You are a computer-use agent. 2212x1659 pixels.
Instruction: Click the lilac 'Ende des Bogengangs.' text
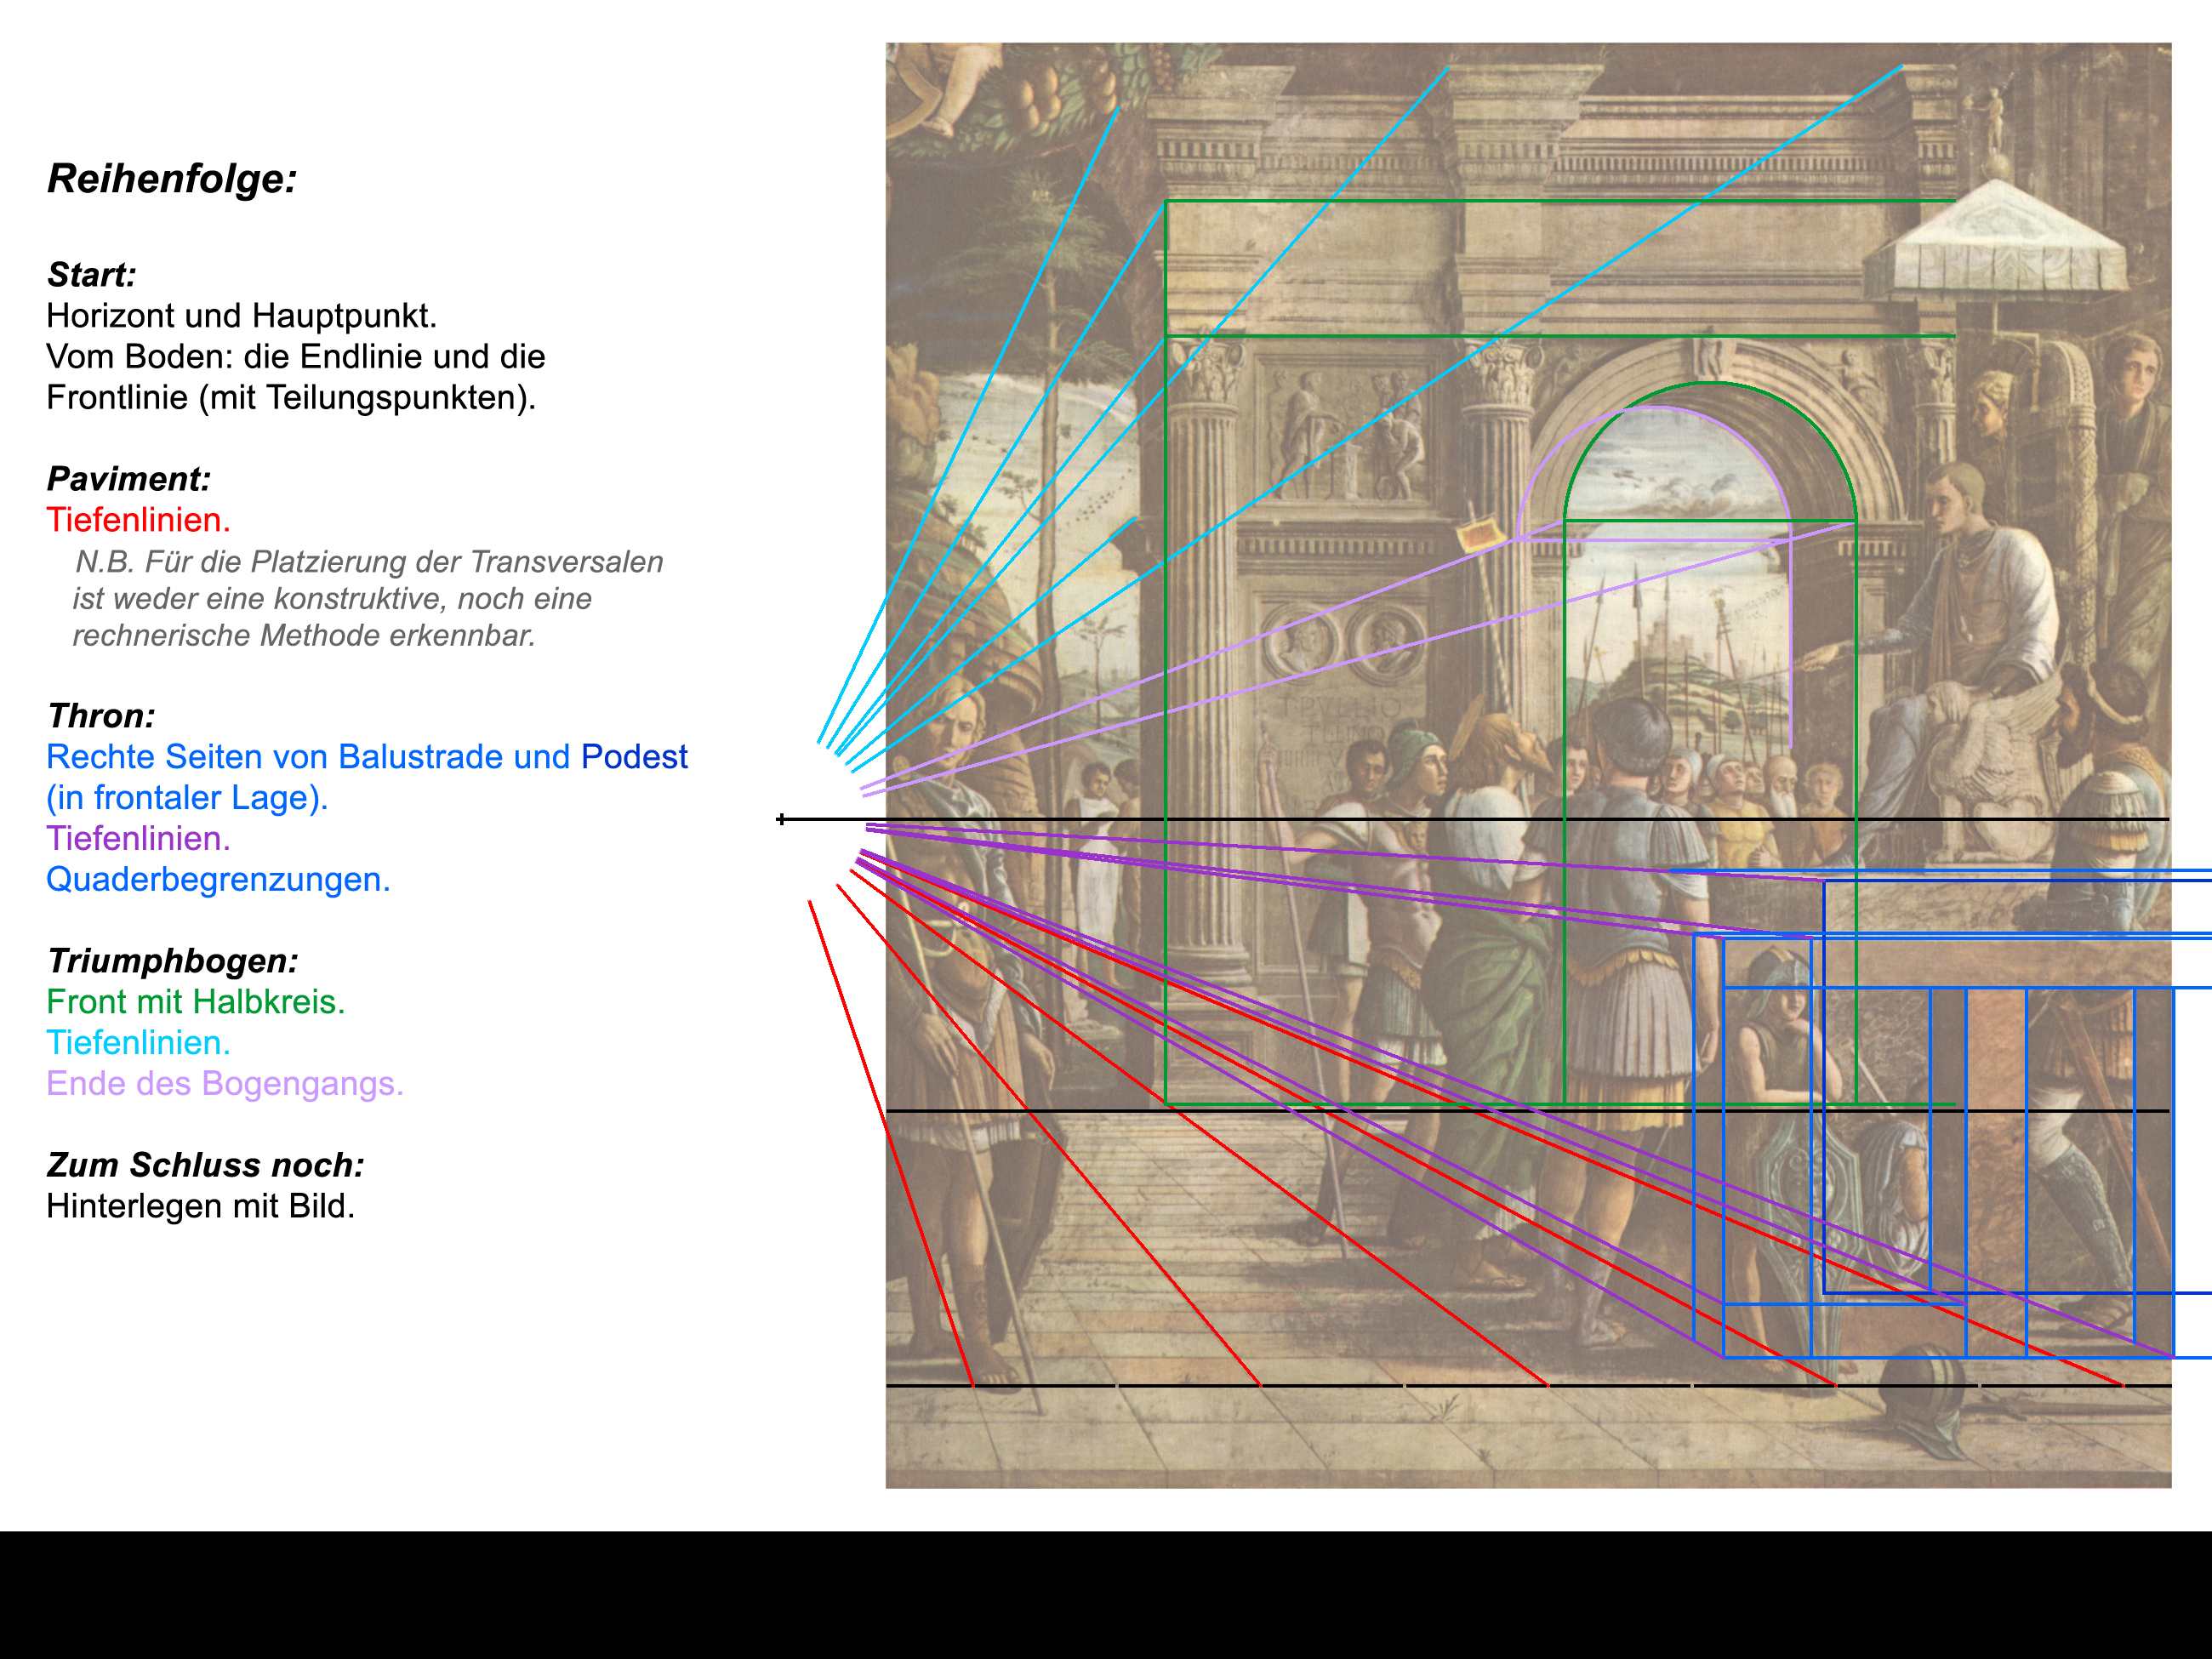pyautogui.click(x=225, y=1083)
